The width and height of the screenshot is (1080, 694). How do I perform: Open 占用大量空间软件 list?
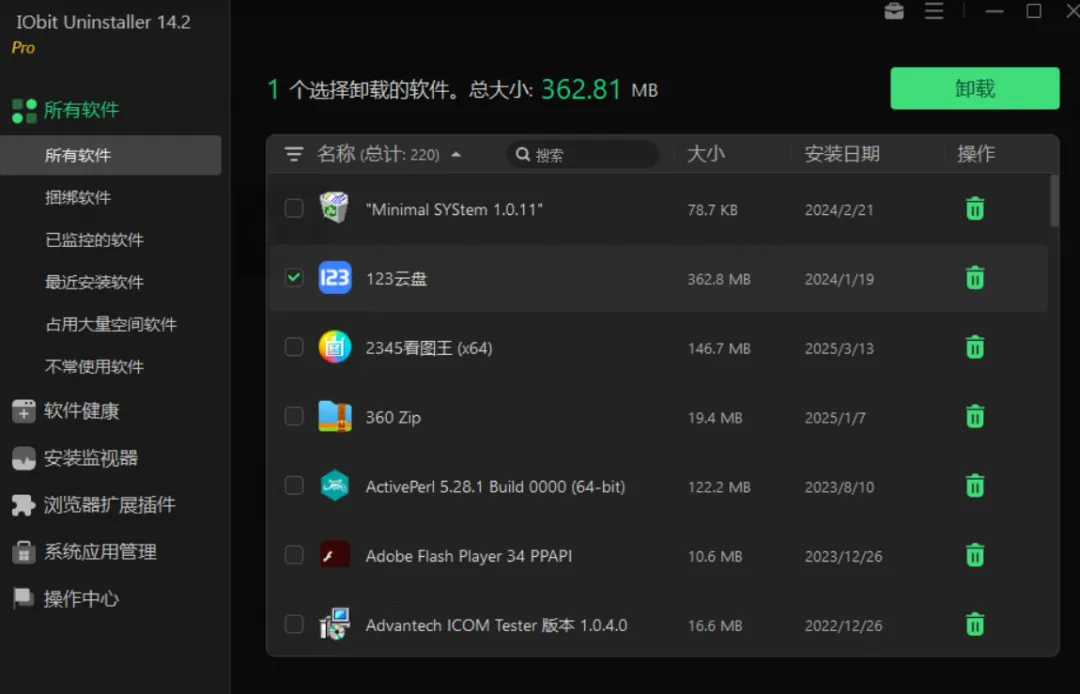[x=111, y=324]
